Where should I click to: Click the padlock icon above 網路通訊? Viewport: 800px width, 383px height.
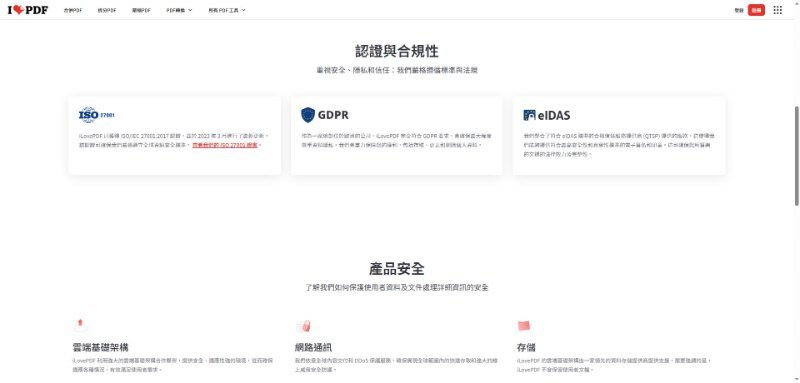coord(303,326)
